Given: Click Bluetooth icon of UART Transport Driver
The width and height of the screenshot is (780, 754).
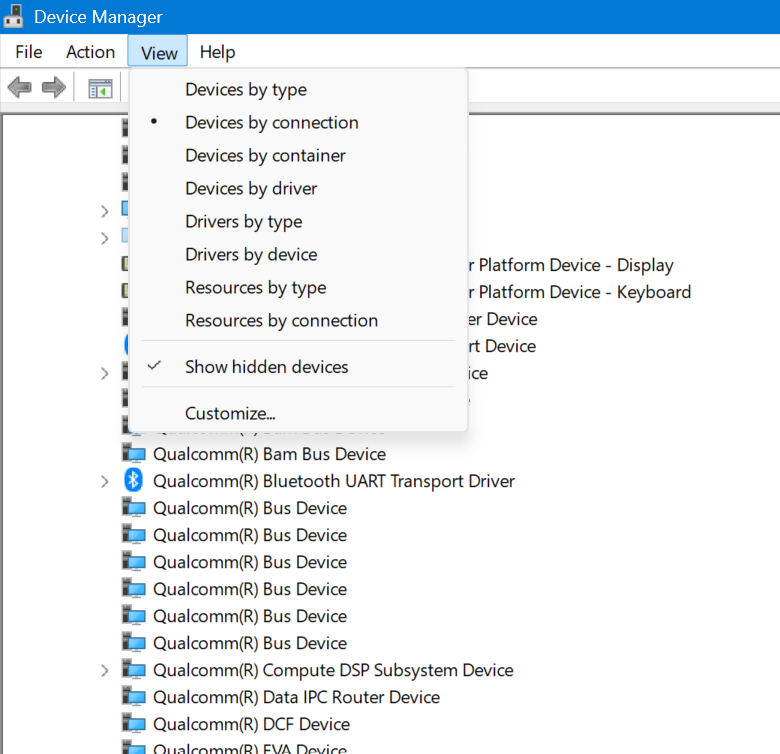Looking at the screenshot, I should (133, 480).
